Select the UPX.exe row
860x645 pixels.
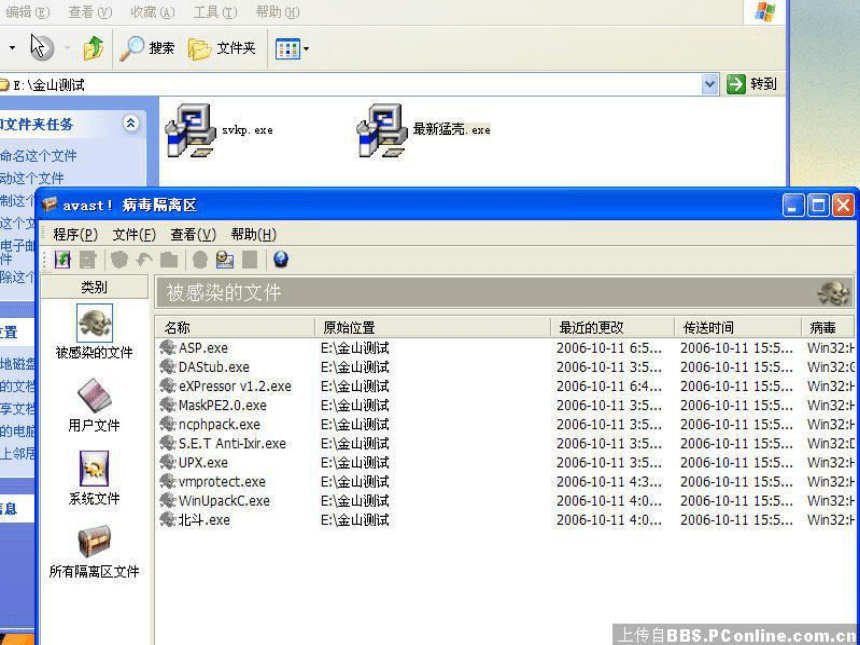(x=507, y=462)
